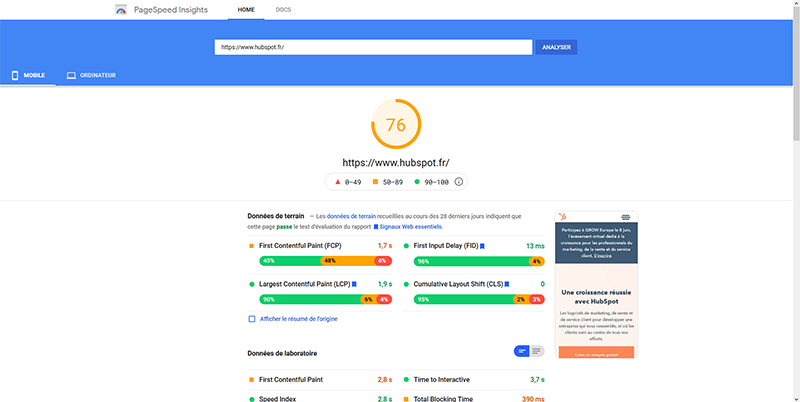Click the Données de laboratoire heading

click(282, 353)
